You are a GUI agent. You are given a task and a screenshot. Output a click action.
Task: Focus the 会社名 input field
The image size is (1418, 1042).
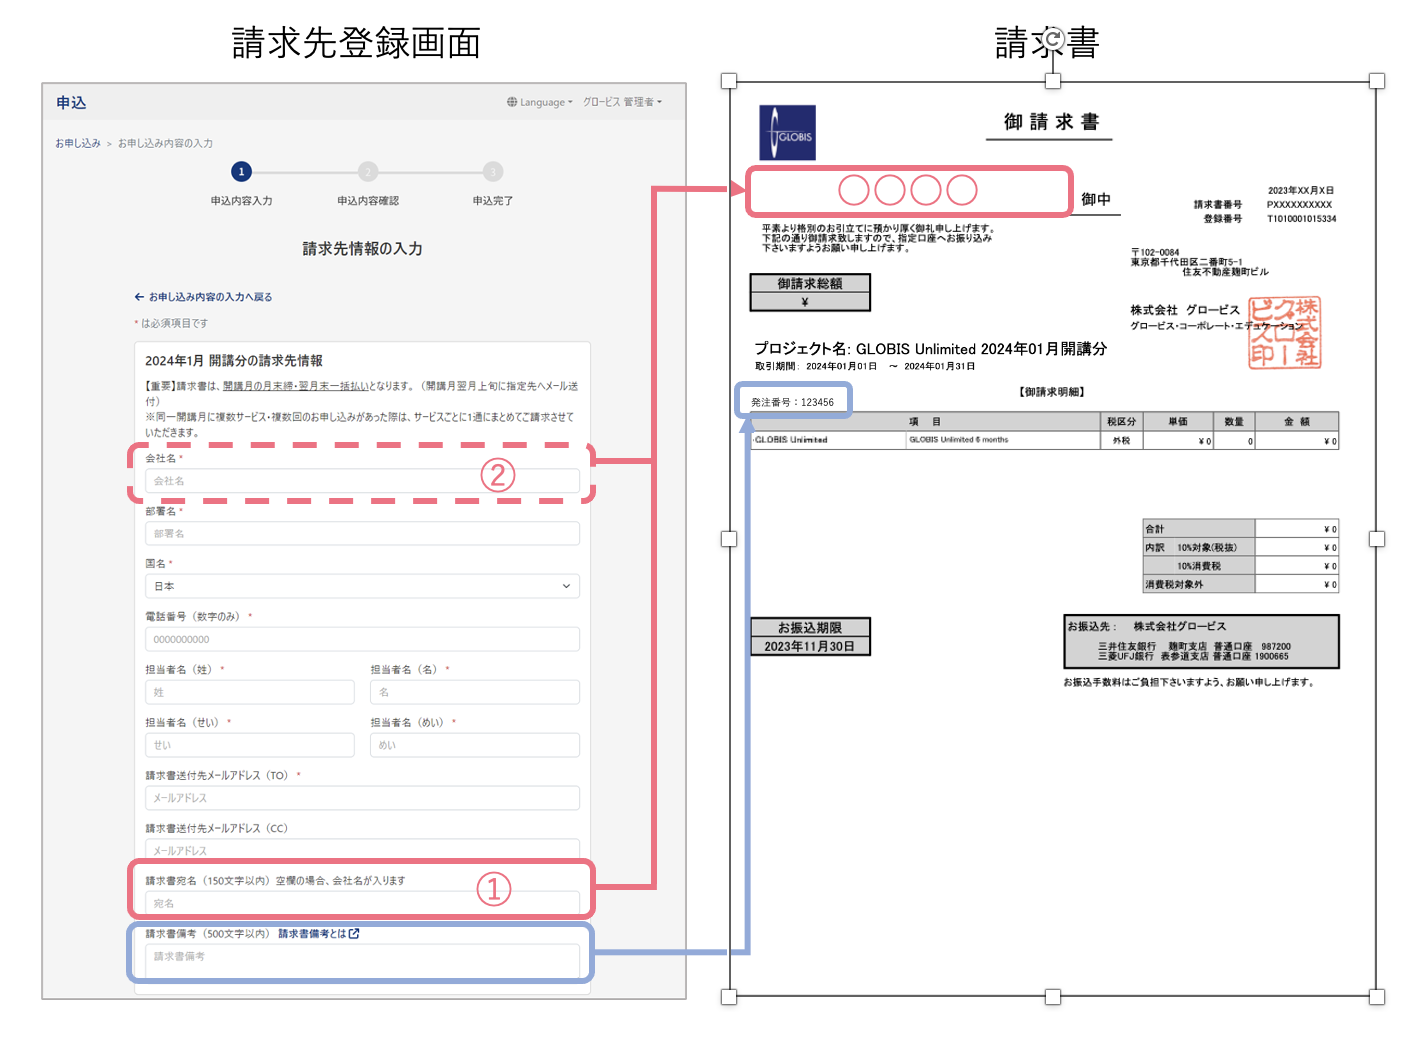[362, 481]
